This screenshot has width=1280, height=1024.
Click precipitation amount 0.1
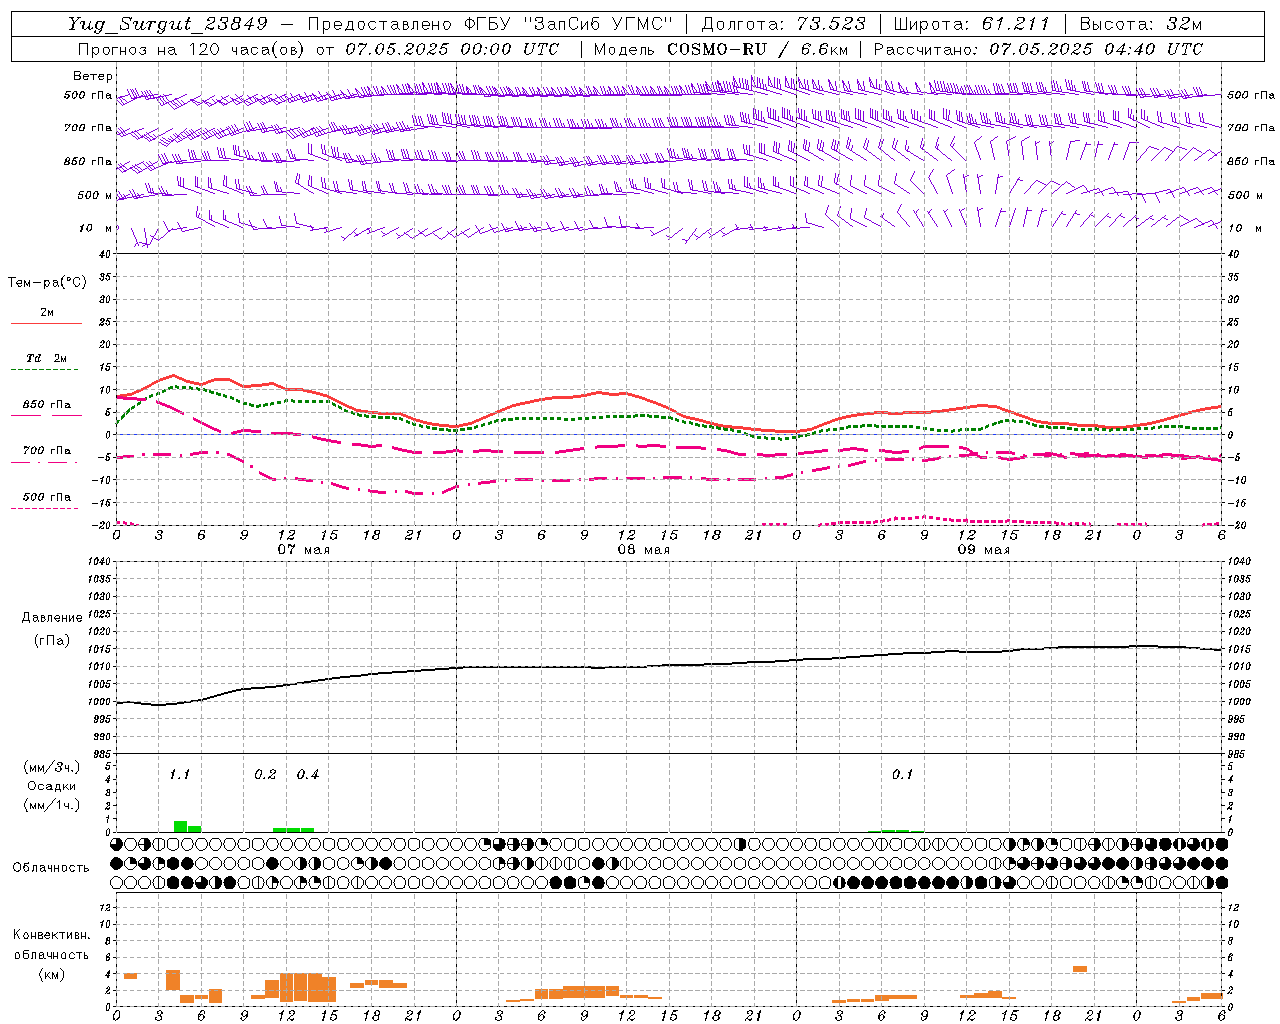[902, 775]
